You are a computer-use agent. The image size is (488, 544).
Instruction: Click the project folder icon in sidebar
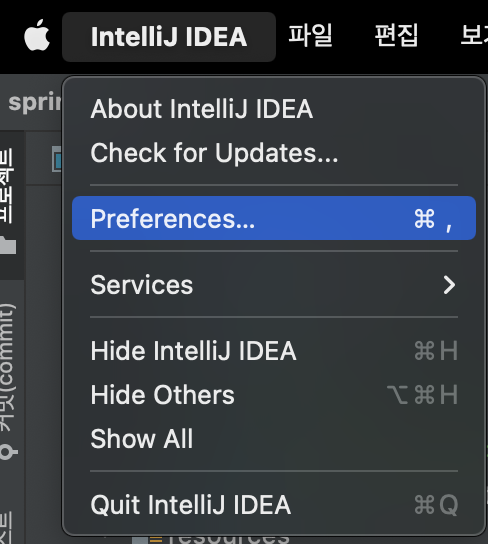point(8,245)
